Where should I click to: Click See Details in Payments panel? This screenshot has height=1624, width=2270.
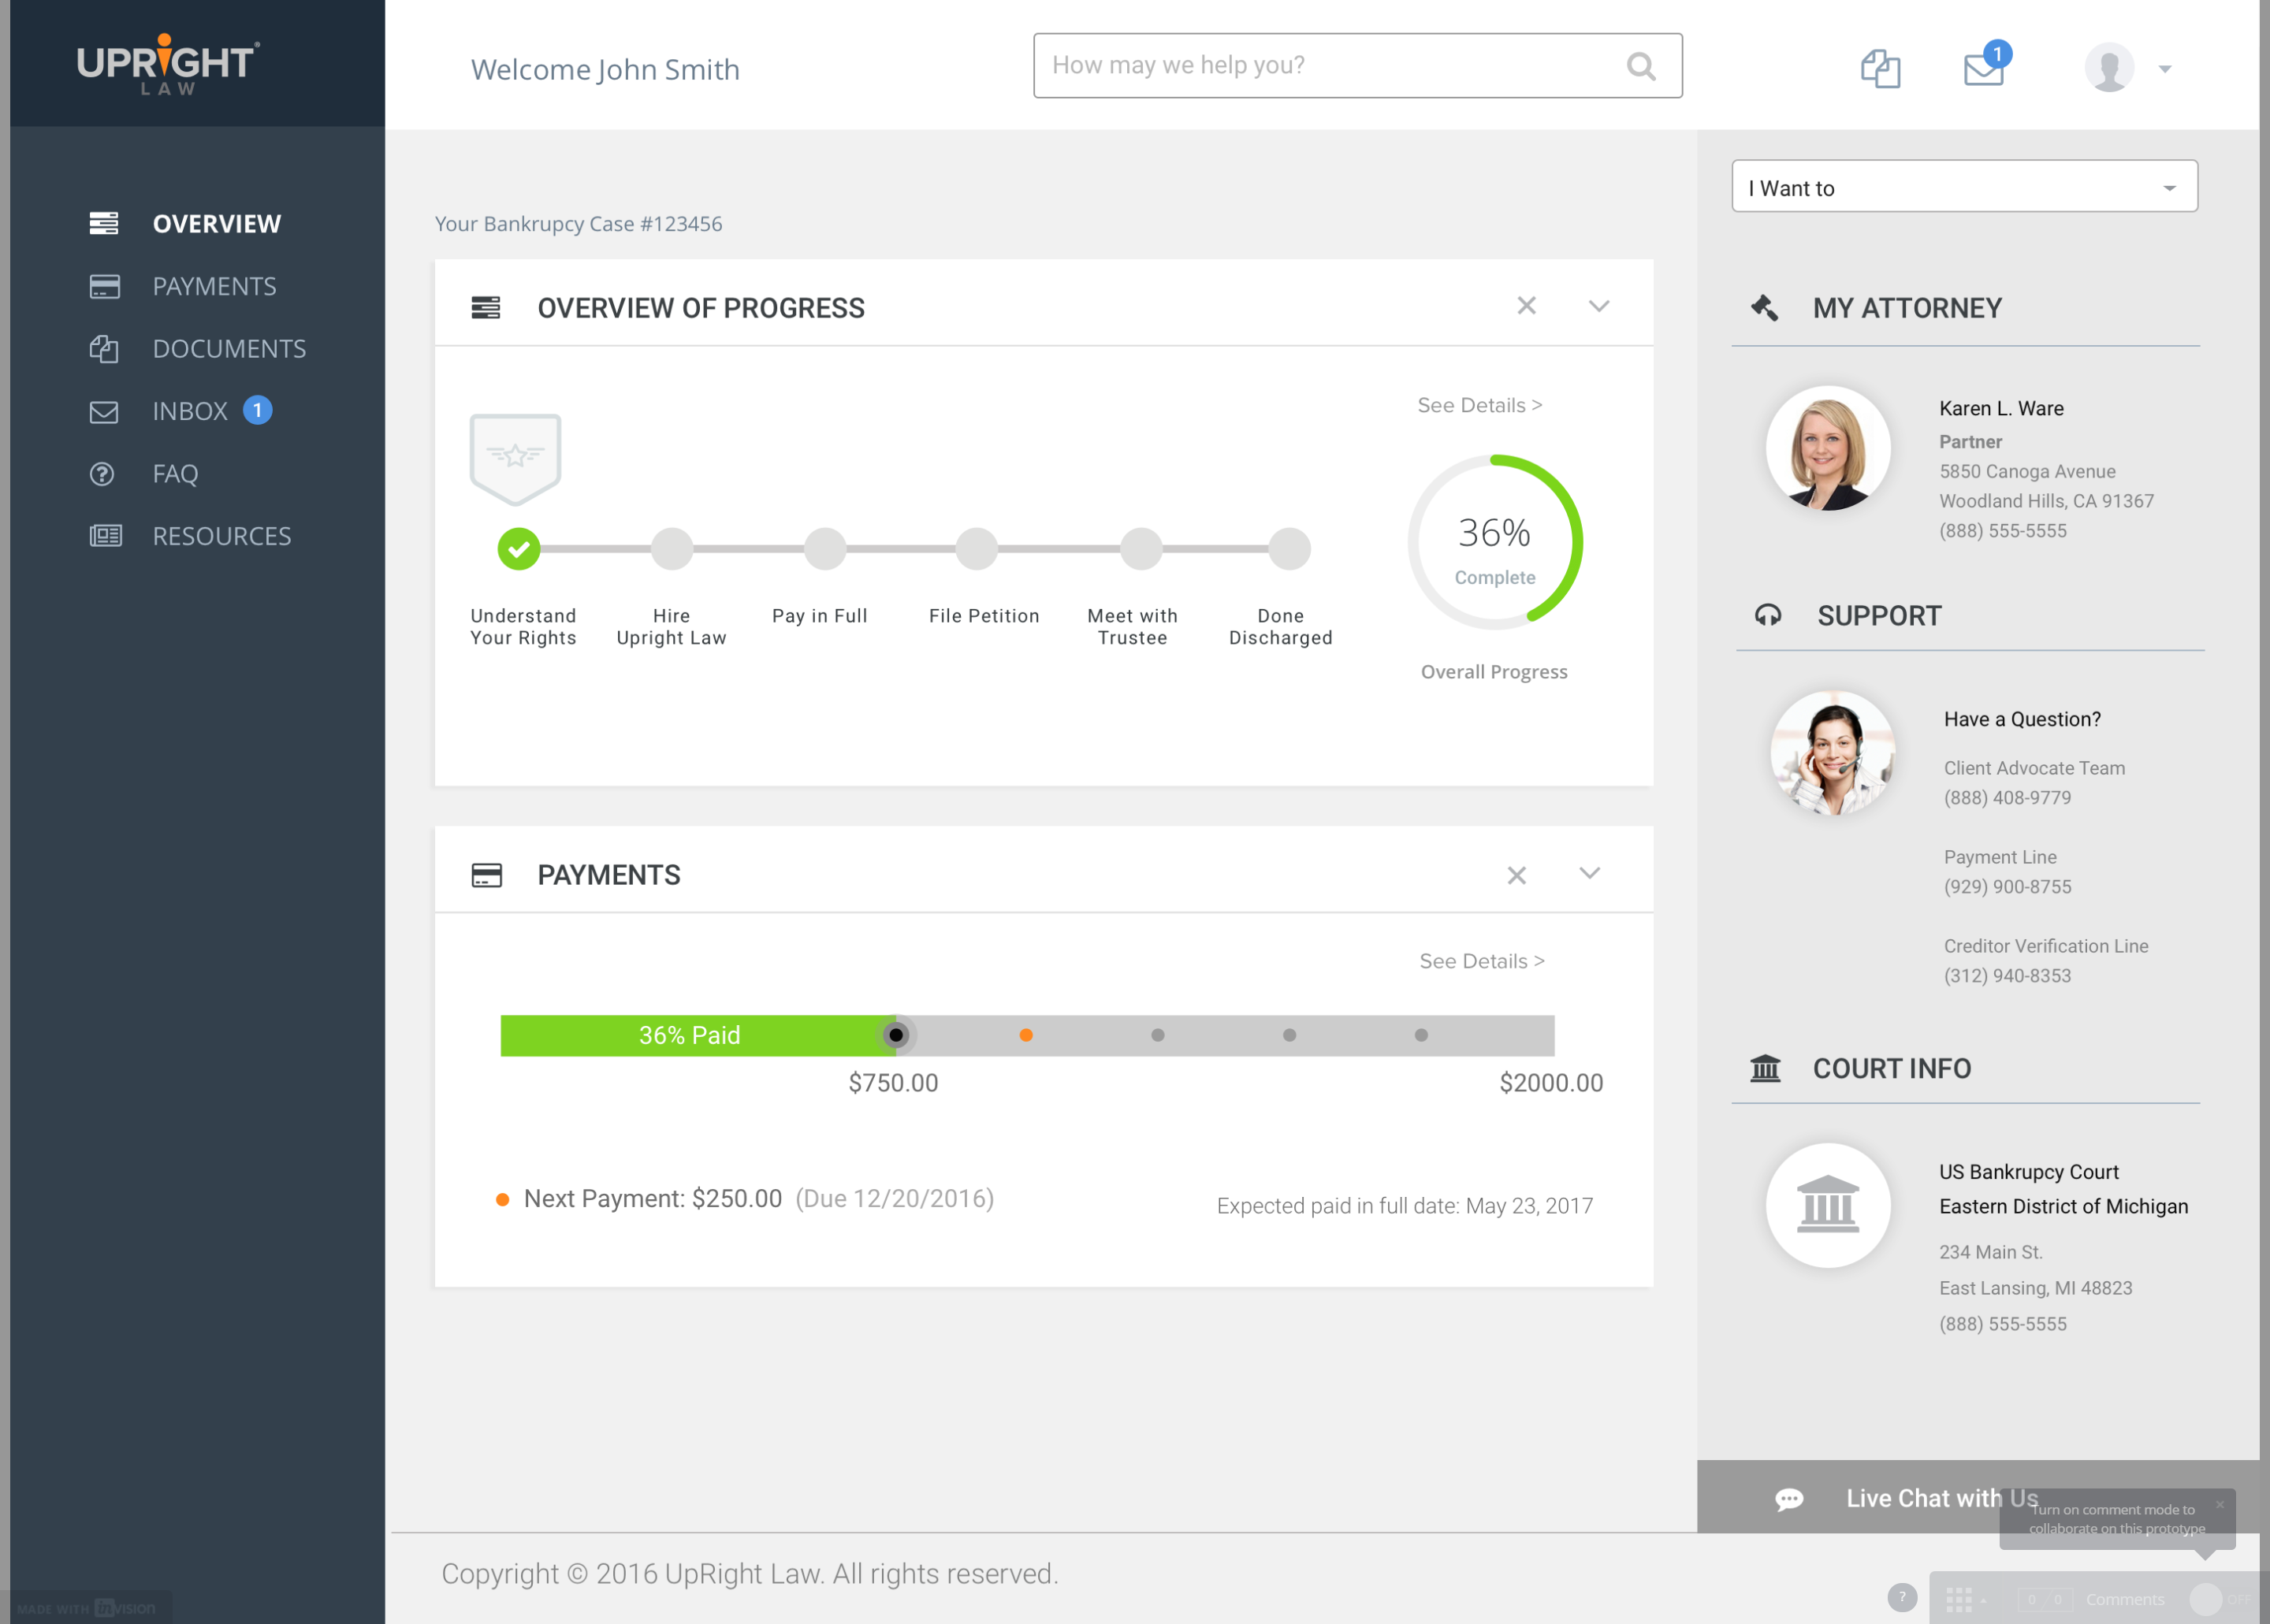[1481, 961]
